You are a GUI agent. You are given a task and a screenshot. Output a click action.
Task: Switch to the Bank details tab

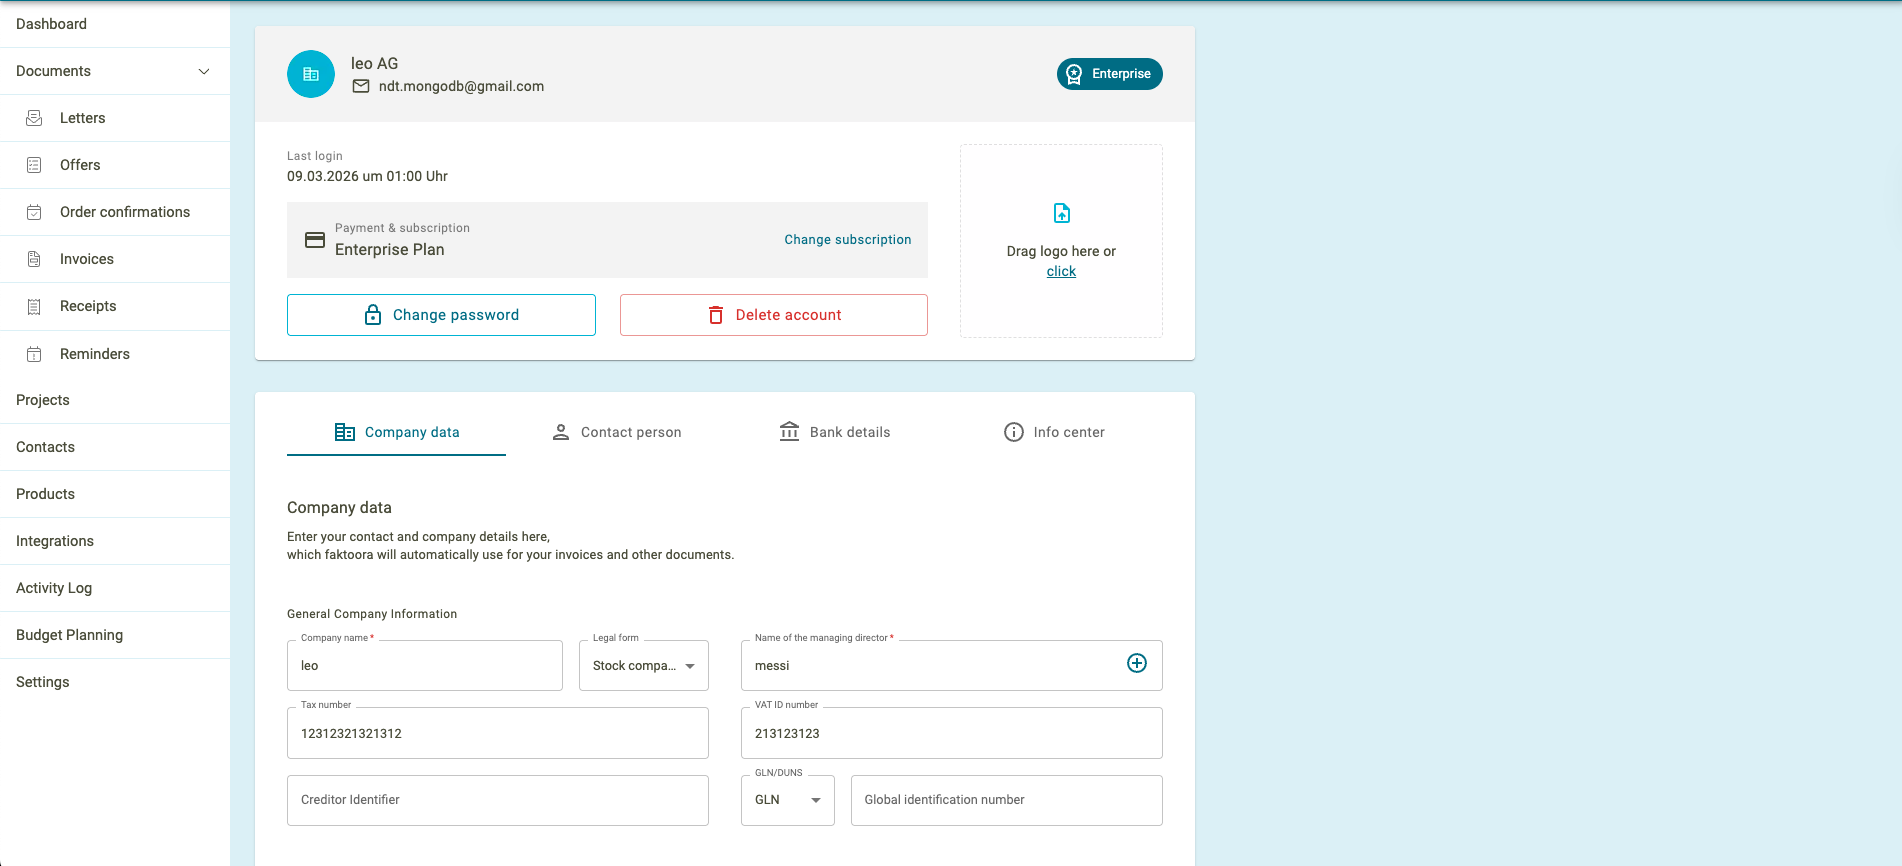click(x=835, y=432)
